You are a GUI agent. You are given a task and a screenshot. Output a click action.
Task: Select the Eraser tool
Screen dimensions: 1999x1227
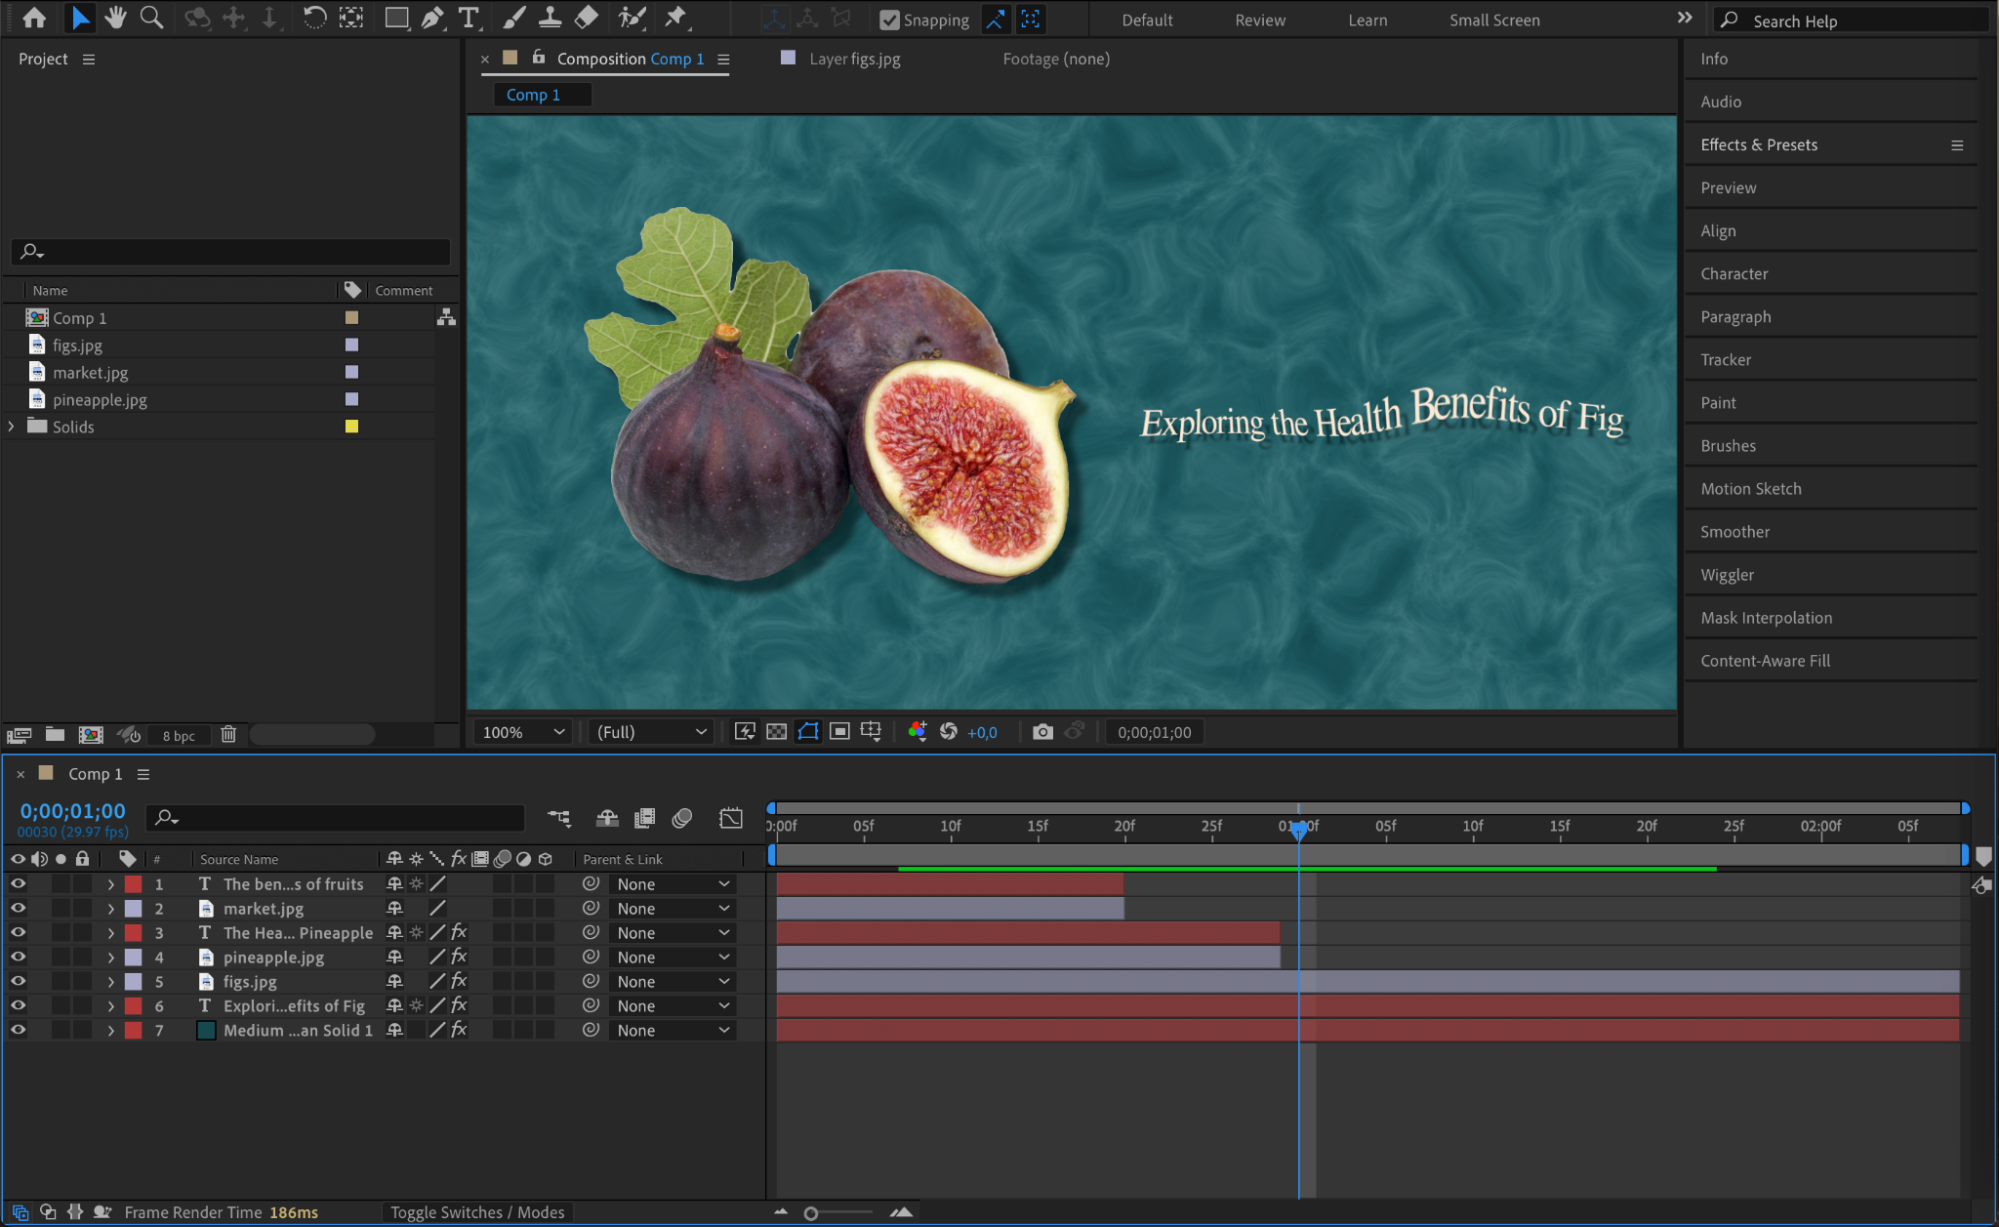(587, 18)
